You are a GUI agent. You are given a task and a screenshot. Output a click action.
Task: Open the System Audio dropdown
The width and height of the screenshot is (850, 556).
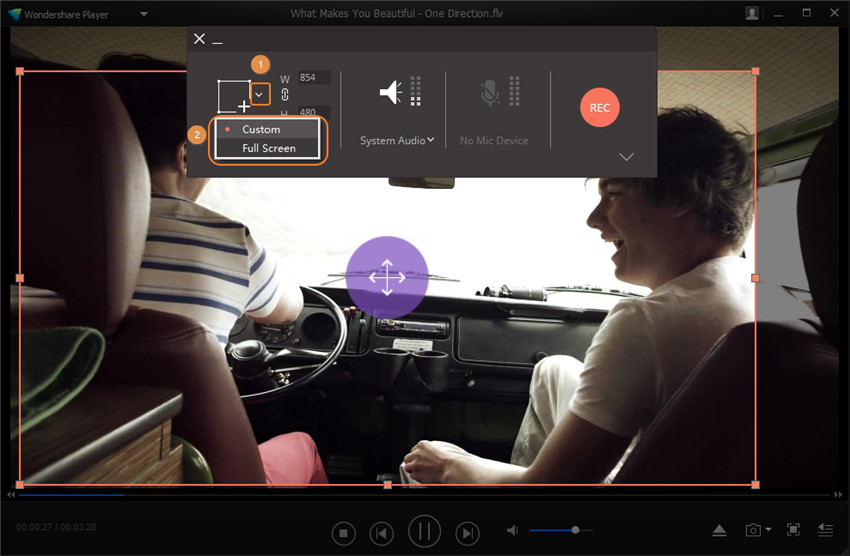pos(397,140)
